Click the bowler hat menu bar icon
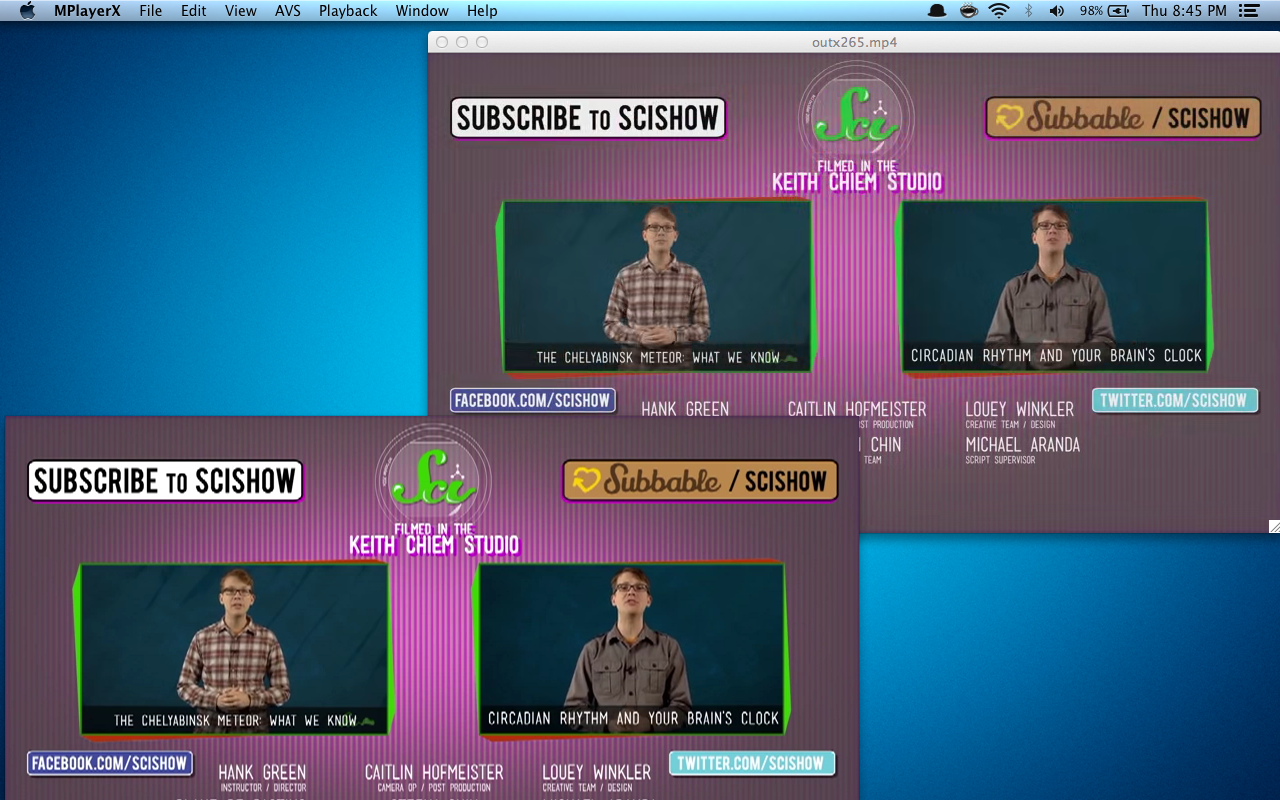 (x=937, y=11)
